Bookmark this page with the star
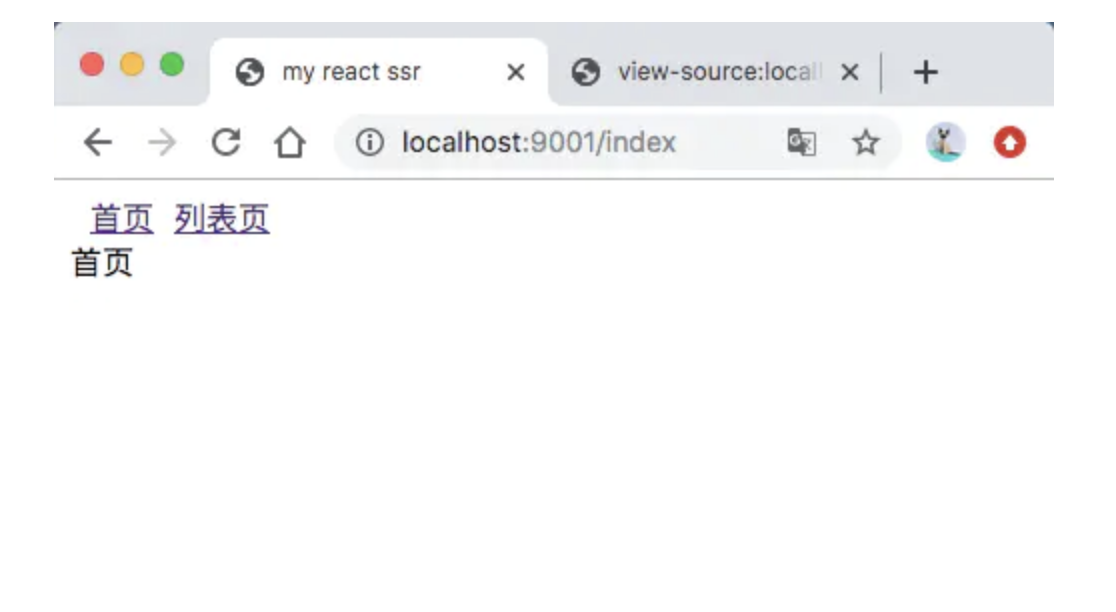 (x=865, y=143)
